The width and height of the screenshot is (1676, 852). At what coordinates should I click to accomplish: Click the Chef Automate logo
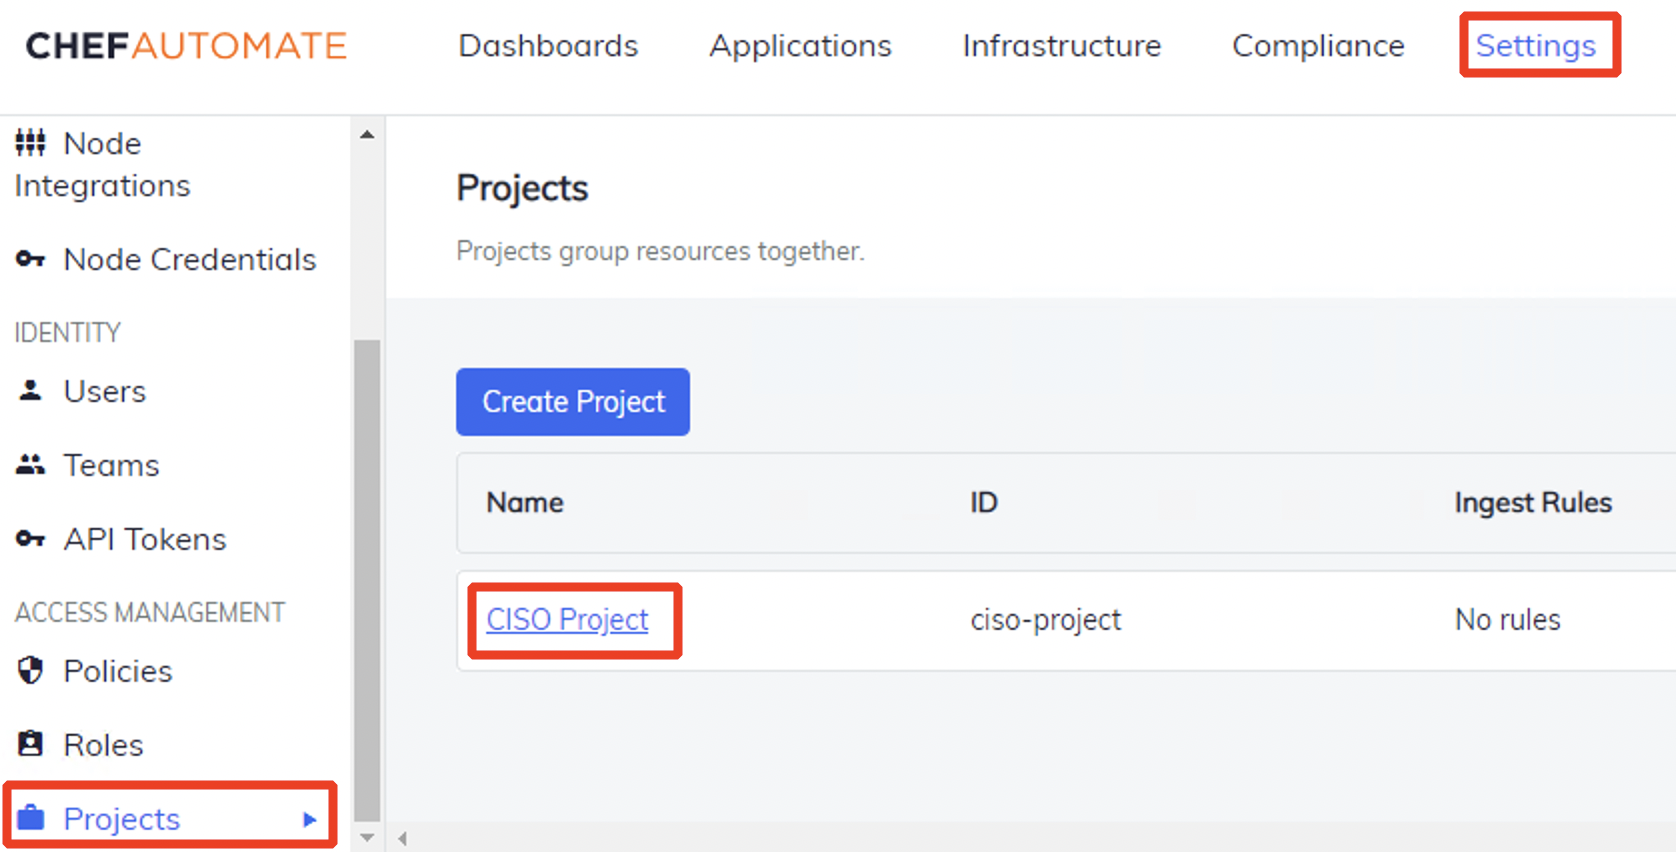(x=186, y=46)
